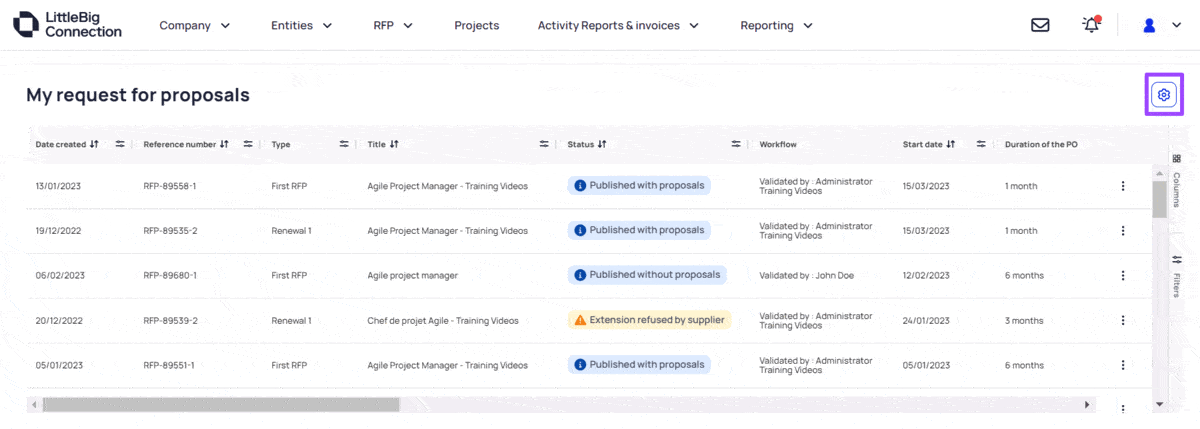Select the 3 months duration cell
The width and height of the screenshot is (1200, 429).
coord(1024,320)
